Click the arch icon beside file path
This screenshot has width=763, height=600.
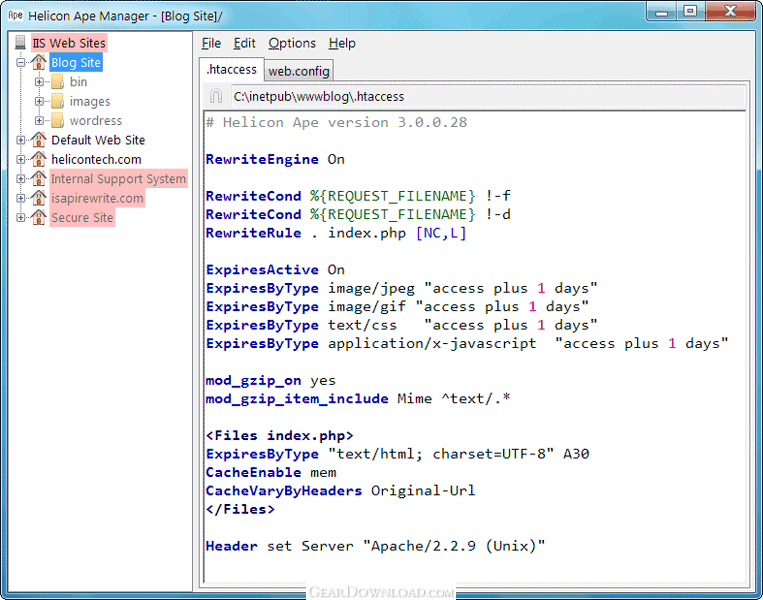(216, 96)
